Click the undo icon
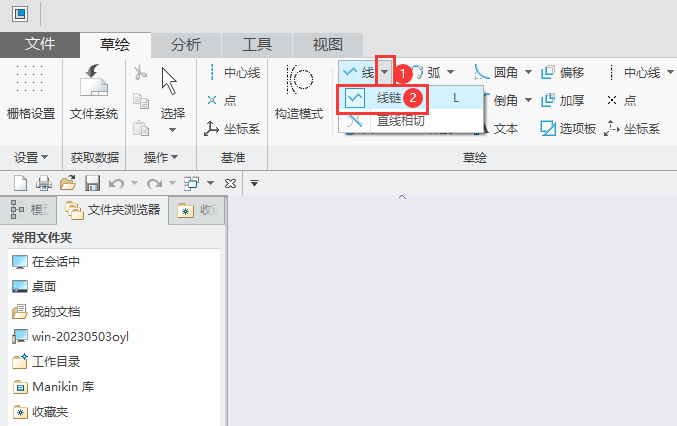The image size is (677, 426). (116, 184)
